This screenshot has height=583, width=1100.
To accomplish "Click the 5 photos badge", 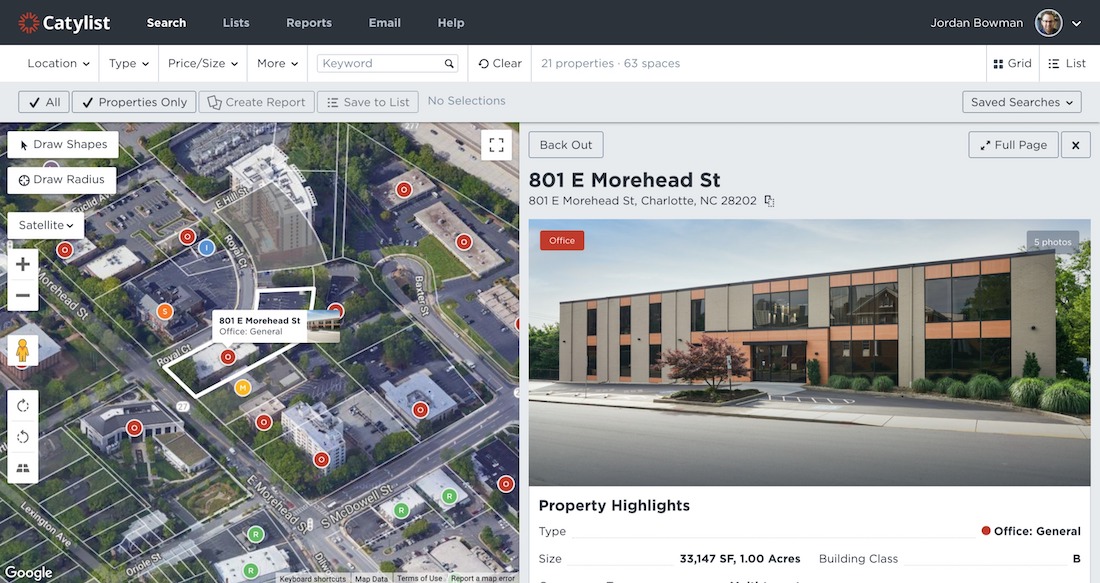I will 1052,242.
